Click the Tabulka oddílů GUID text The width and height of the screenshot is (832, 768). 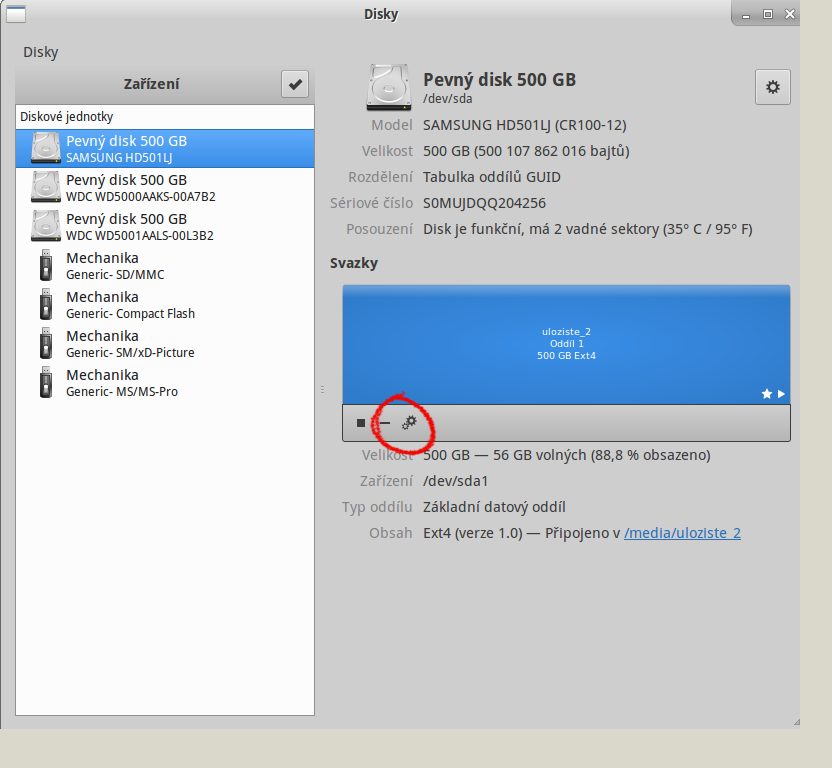pos(492,177)
